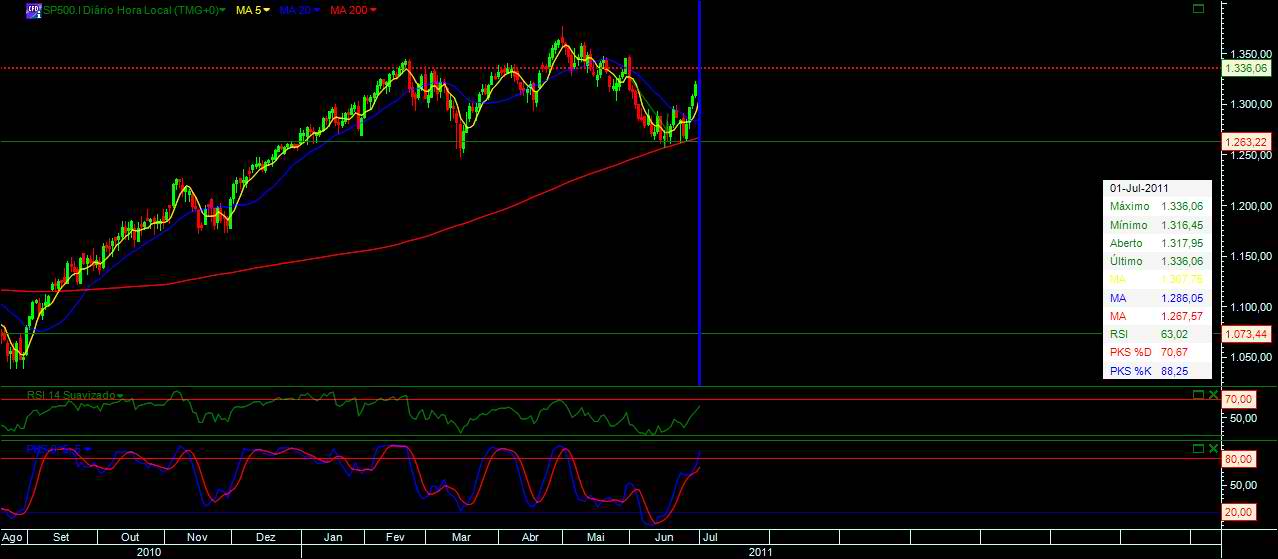The width and height of the screenshot is (1278, 559).
Task: Click the stochastic 80,00 level label
Action: pos(1240,460)
